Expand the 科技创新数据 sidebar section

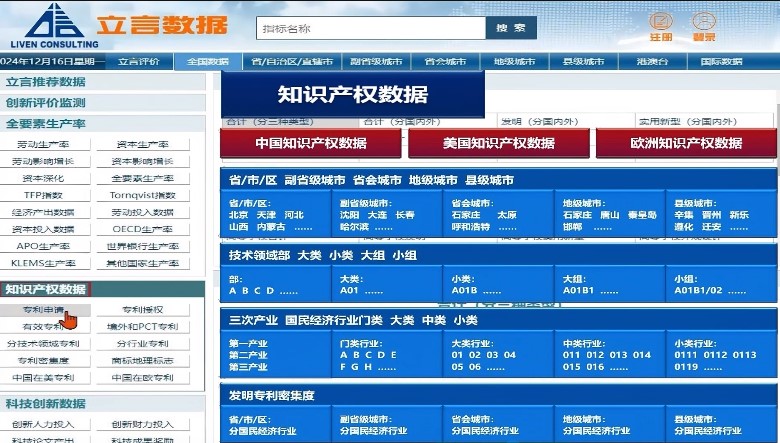click(x=46, y=404)
